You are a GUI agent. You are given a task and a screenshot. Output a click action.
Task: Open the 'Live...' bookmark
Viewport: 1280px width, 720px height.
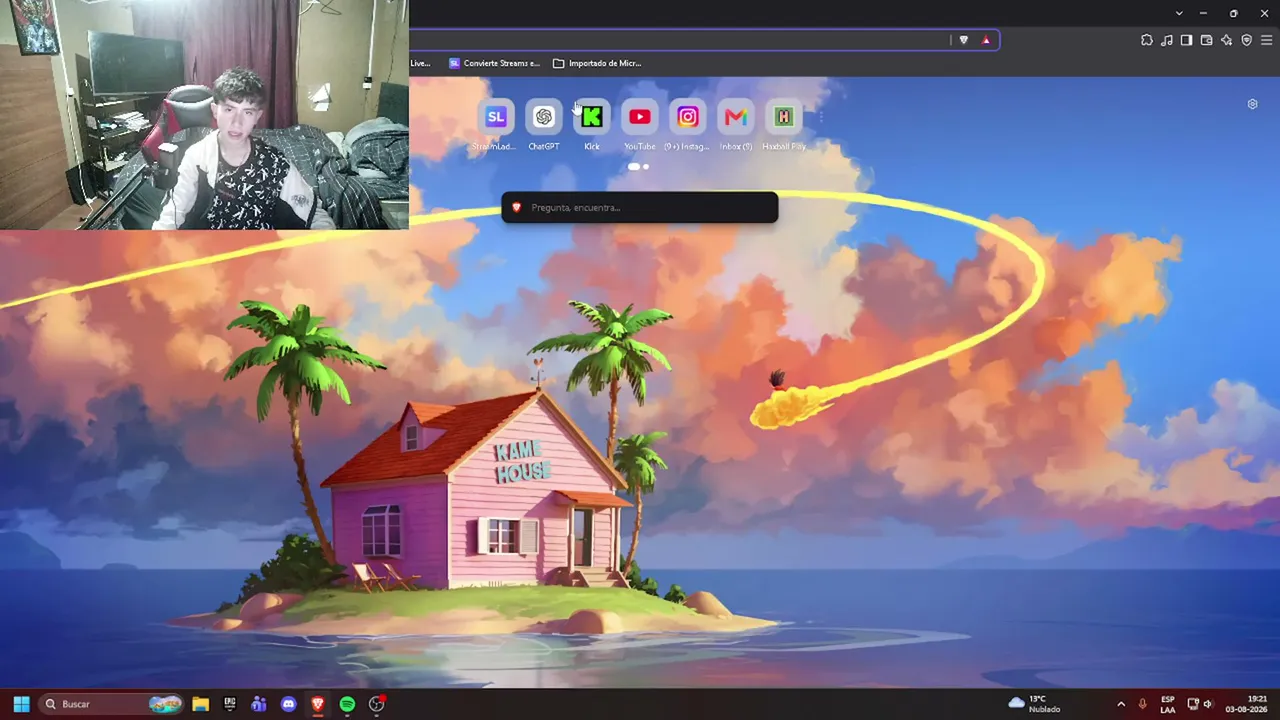pyautogui.click(x=420, y=63)
